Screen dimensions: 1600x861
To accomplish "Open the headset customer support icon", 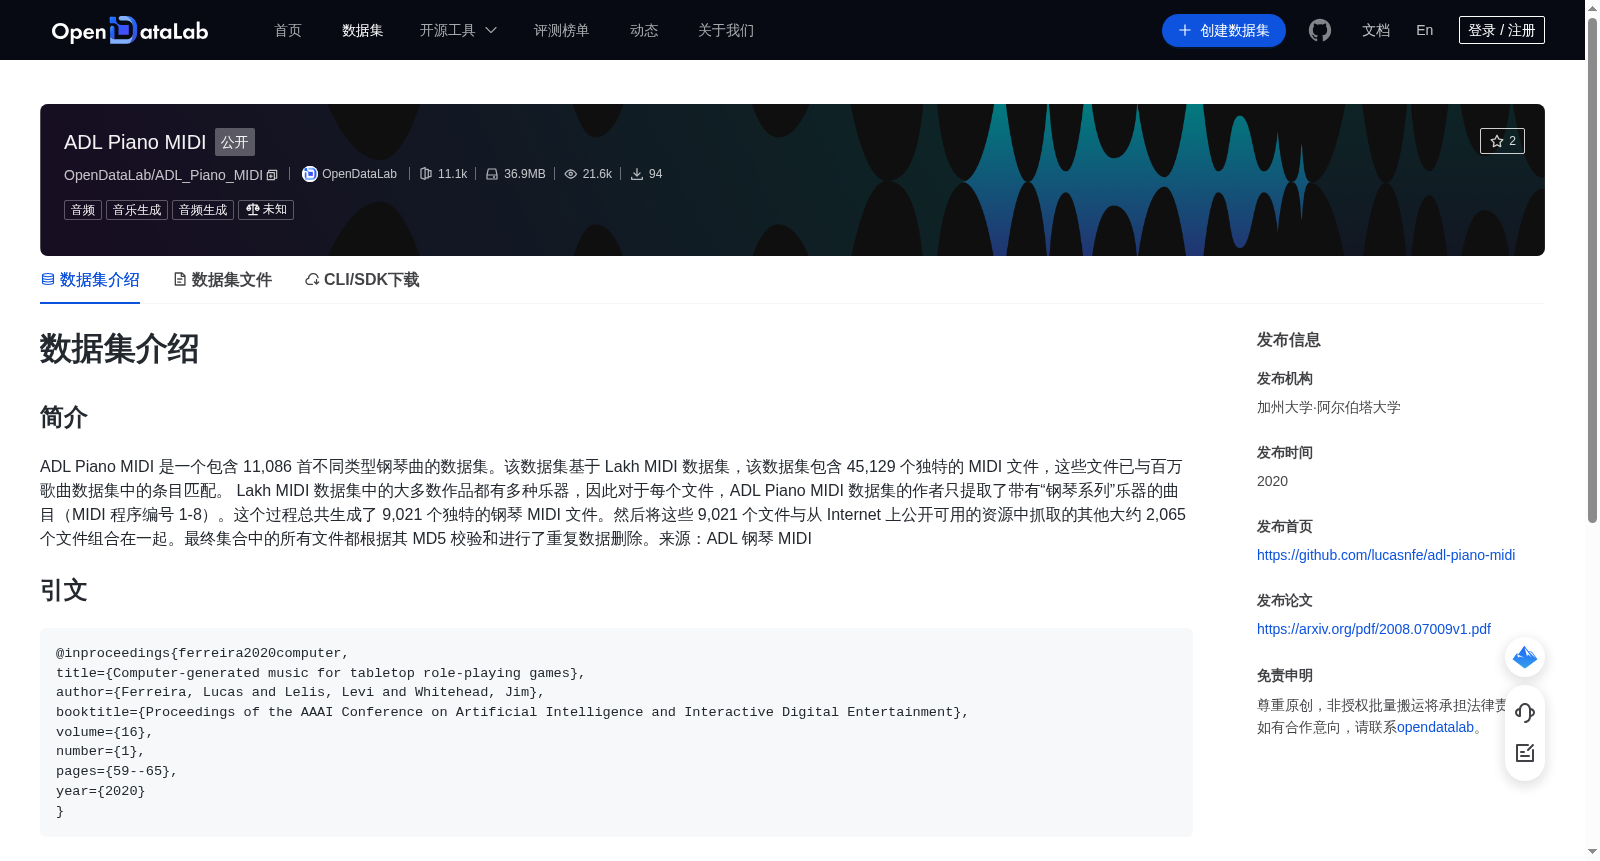I will tap(1525, 712).
